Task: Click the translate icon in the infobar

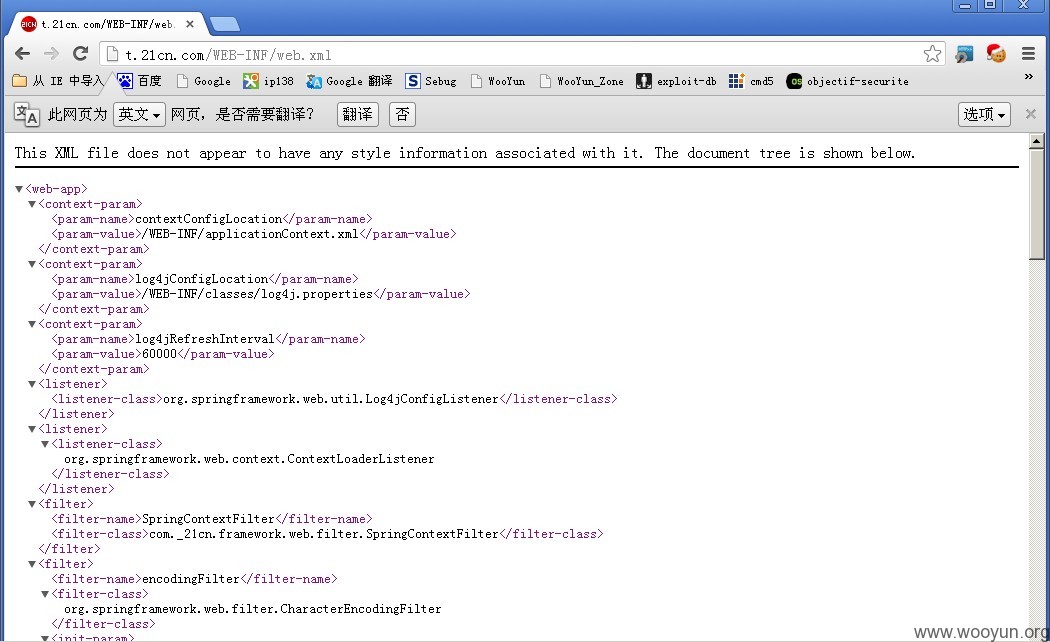Action: (x=27, y=114)
